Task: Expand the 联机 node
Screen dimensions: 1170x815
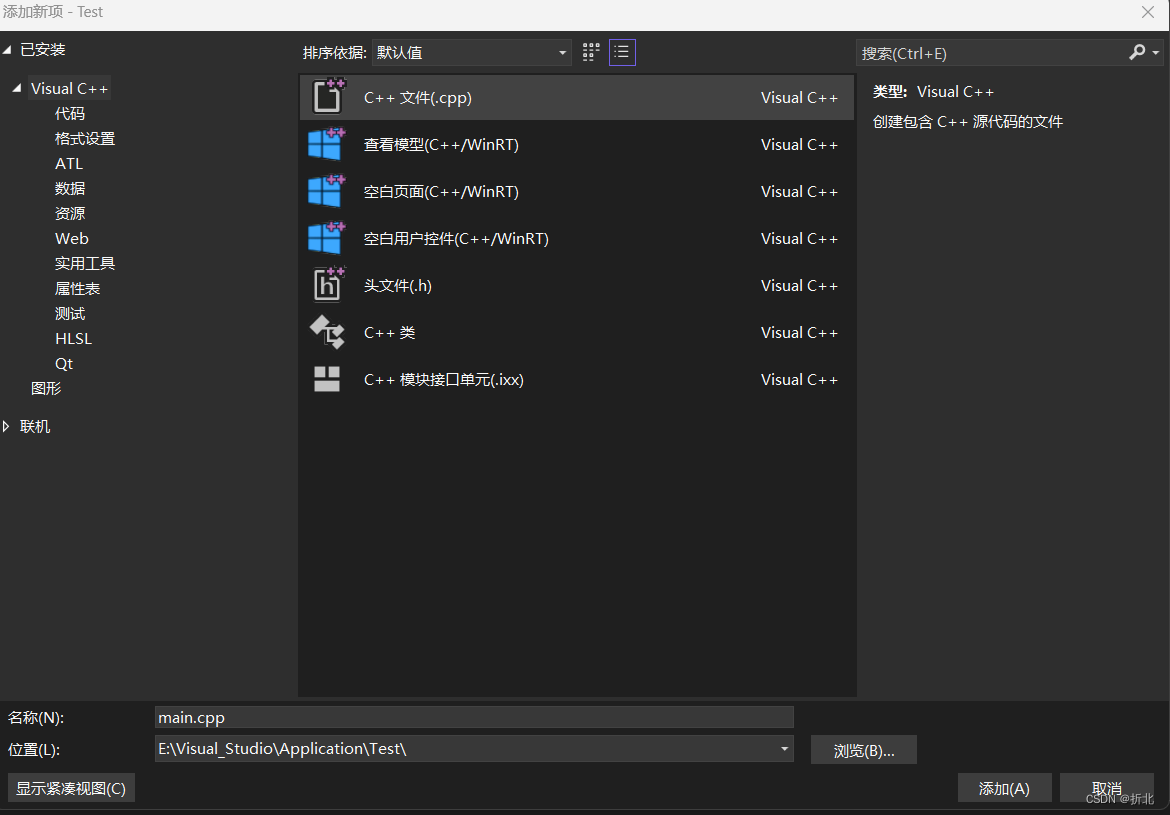Action: [x=6, y=426]
